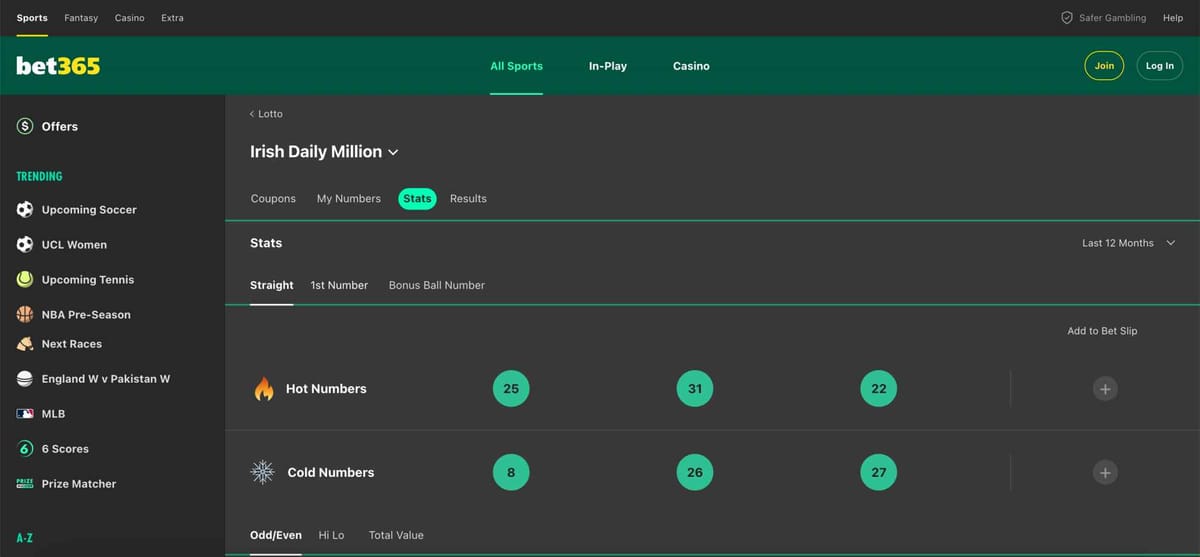Image resolution: width=1200 pixels, height=557 pixels.
Task: Select hot number ball 25
Action: pyautogui.click(x=511, y=389)
